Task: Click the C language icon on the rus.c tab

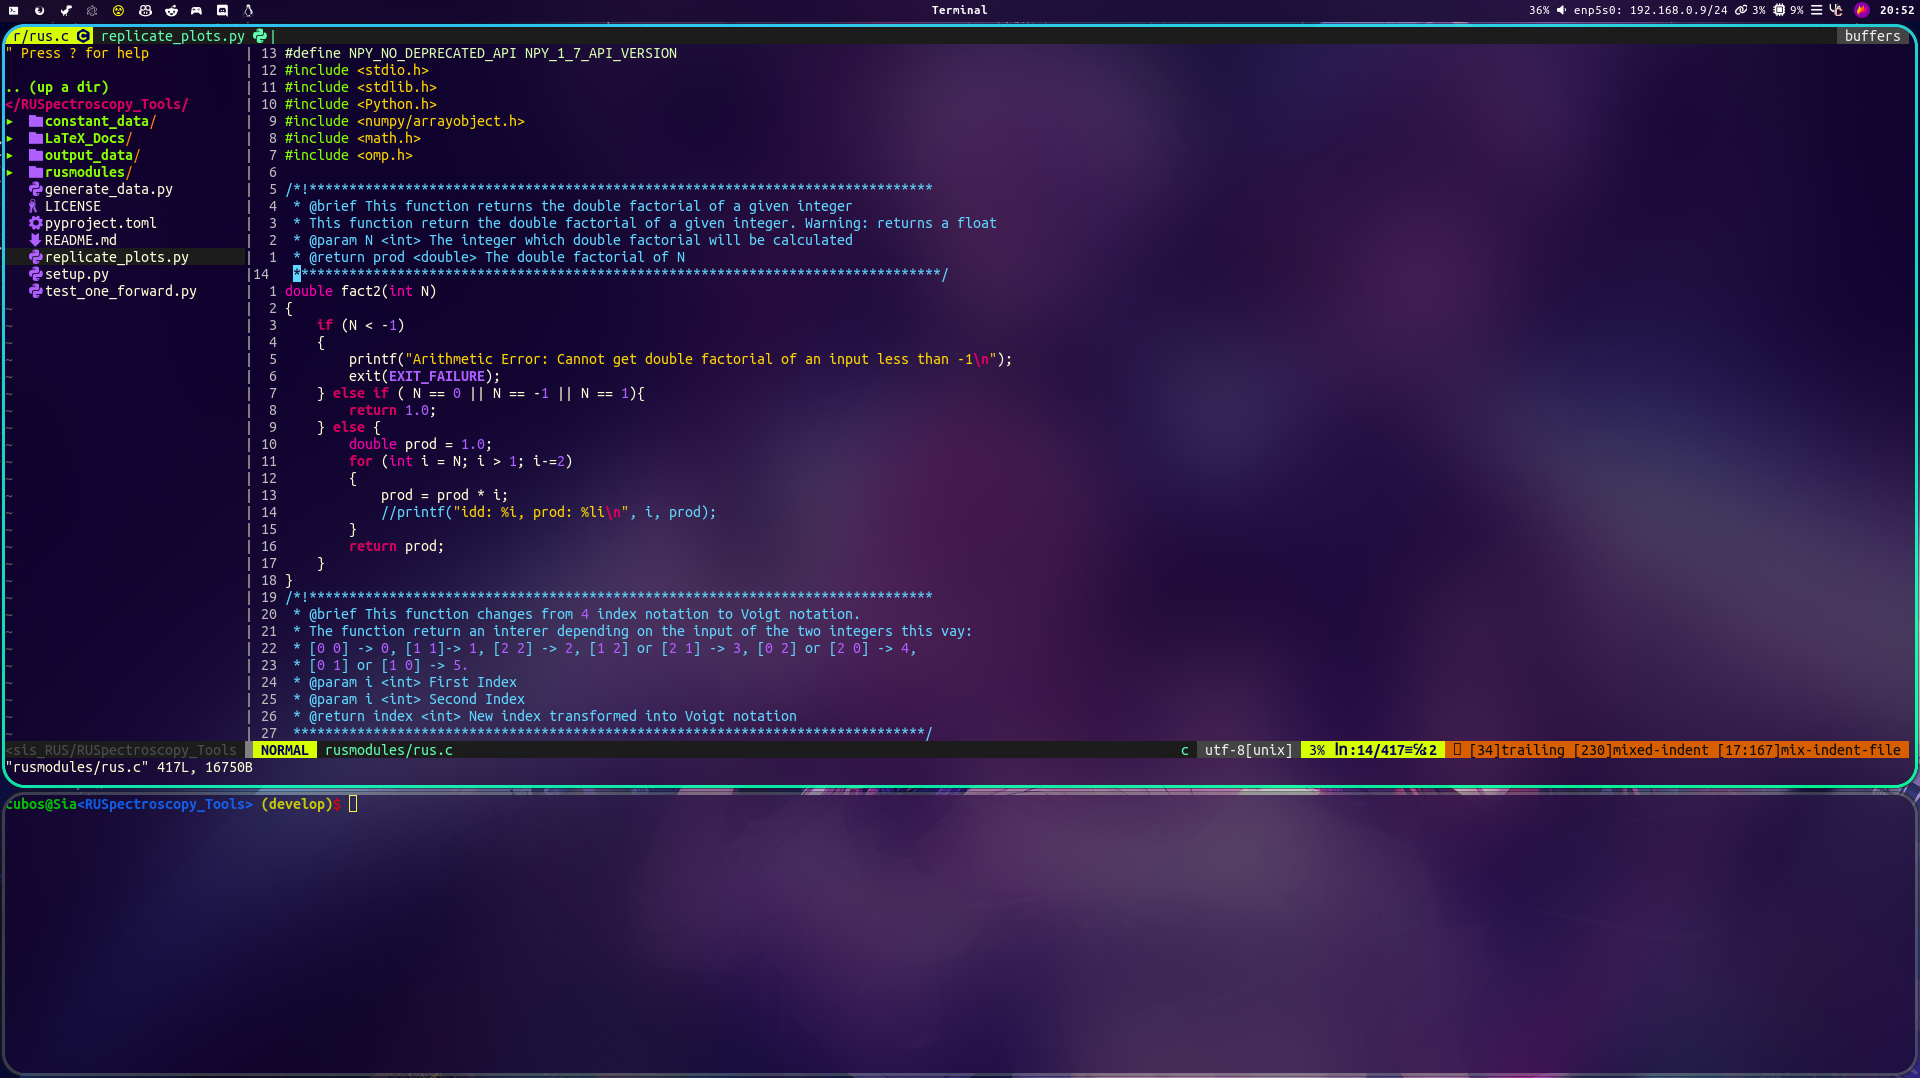Action: pyautogui.click(x=84, y=36)
